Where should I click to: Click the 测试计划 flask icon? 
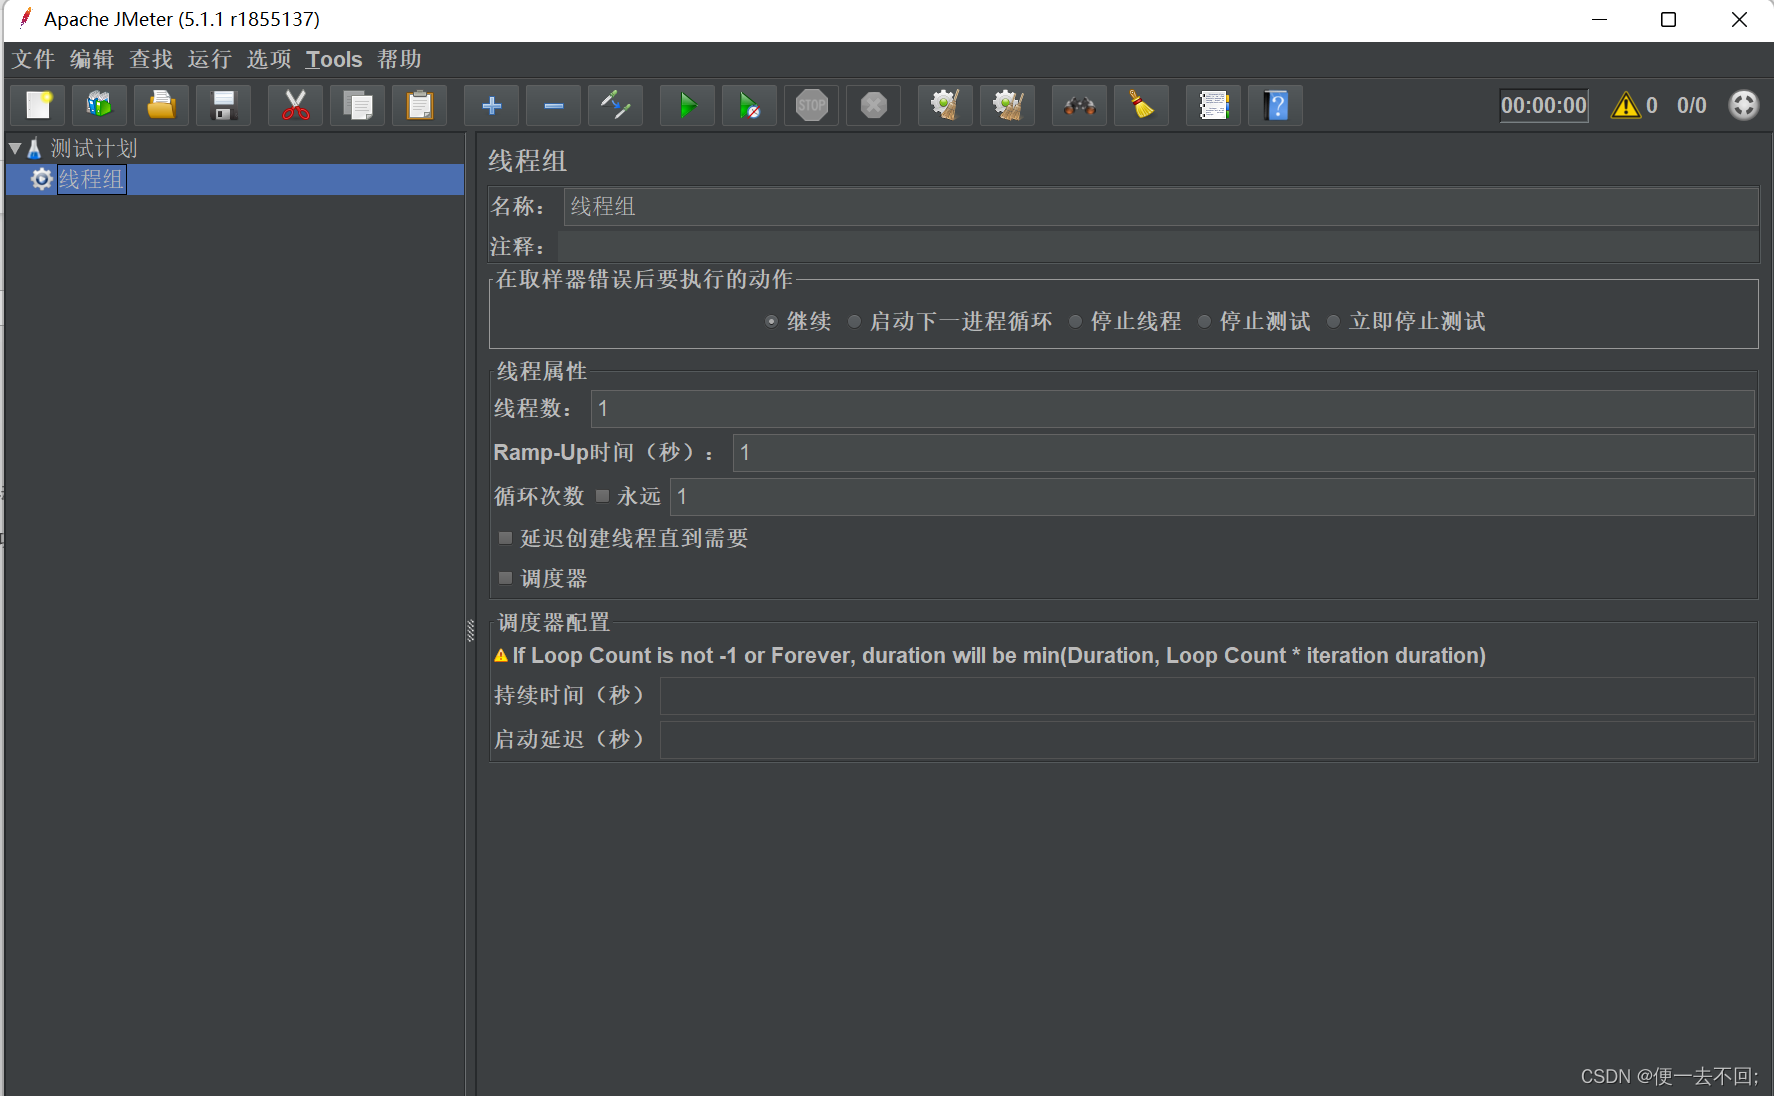click(34, 148)
